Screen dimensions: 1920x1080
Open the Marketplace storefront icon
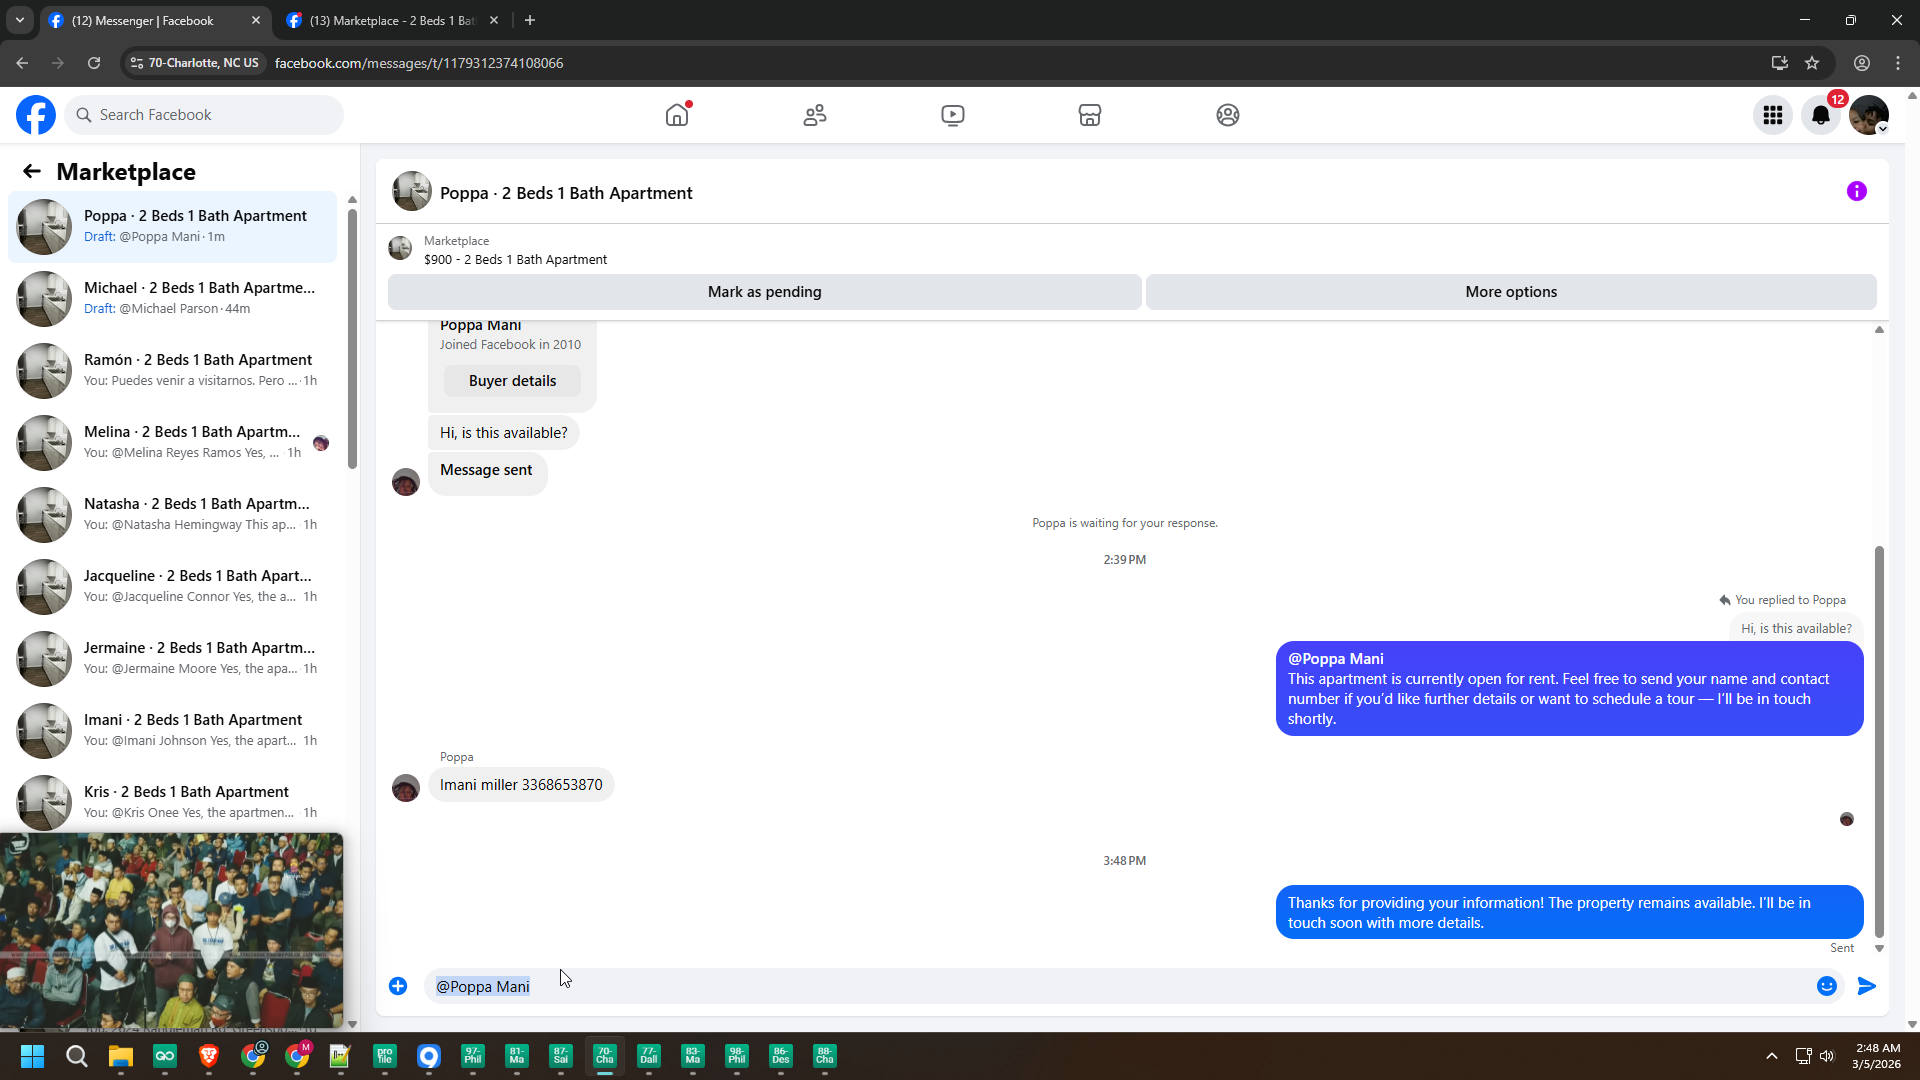(1090, 115)
